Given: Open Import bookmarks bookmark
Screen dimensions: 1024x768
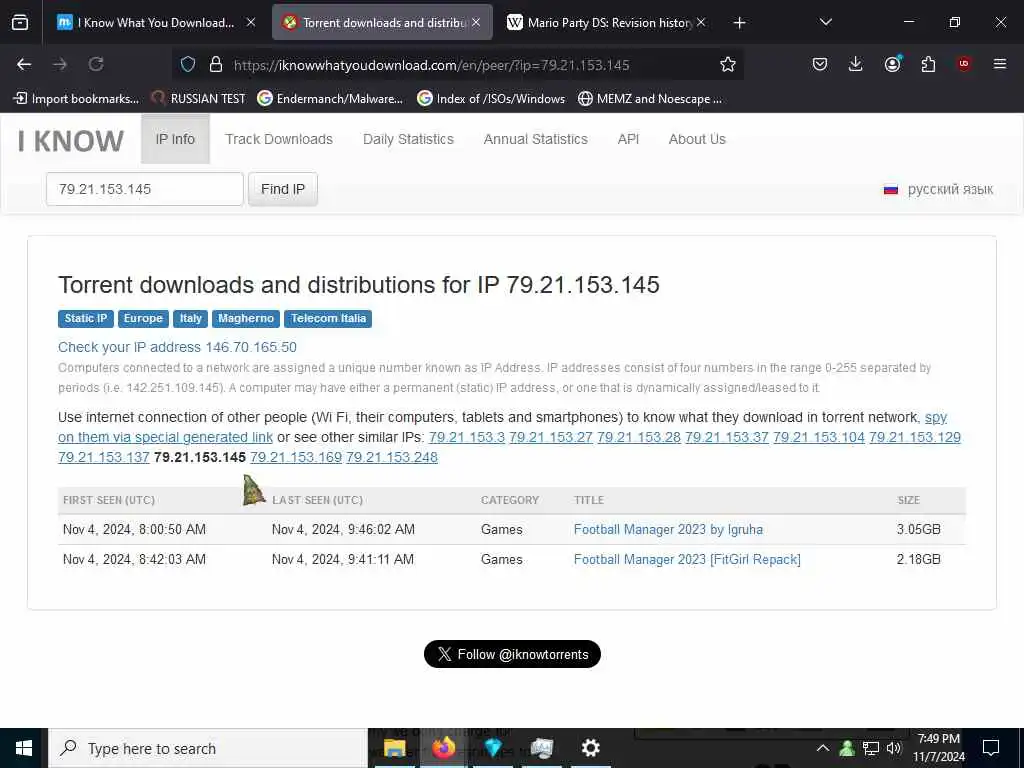Looking at the screenshot, I should pos(76,99).
